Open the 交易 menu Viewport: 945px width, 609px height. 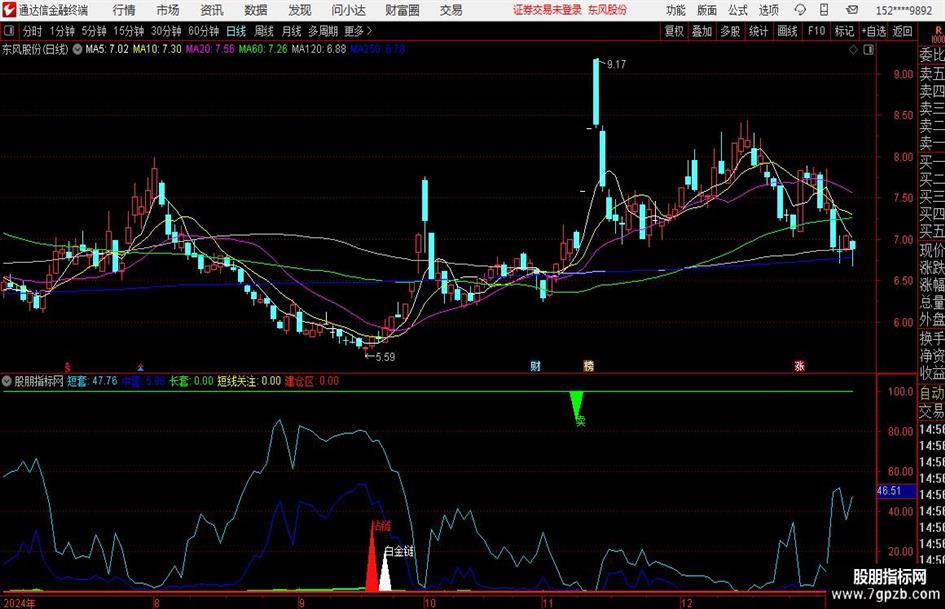point(451,10)
